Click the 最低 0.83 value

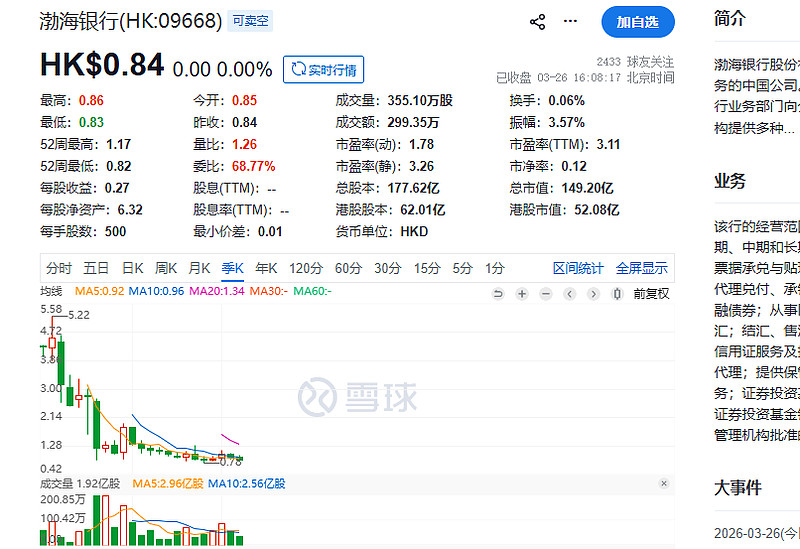pos(91,122)
